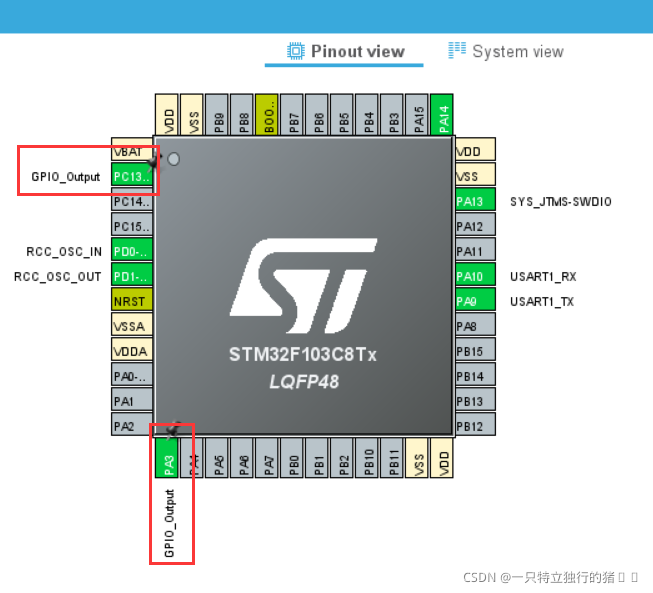Select the PB3 pin
The image size is (653, 593).
tap(391, 115)
